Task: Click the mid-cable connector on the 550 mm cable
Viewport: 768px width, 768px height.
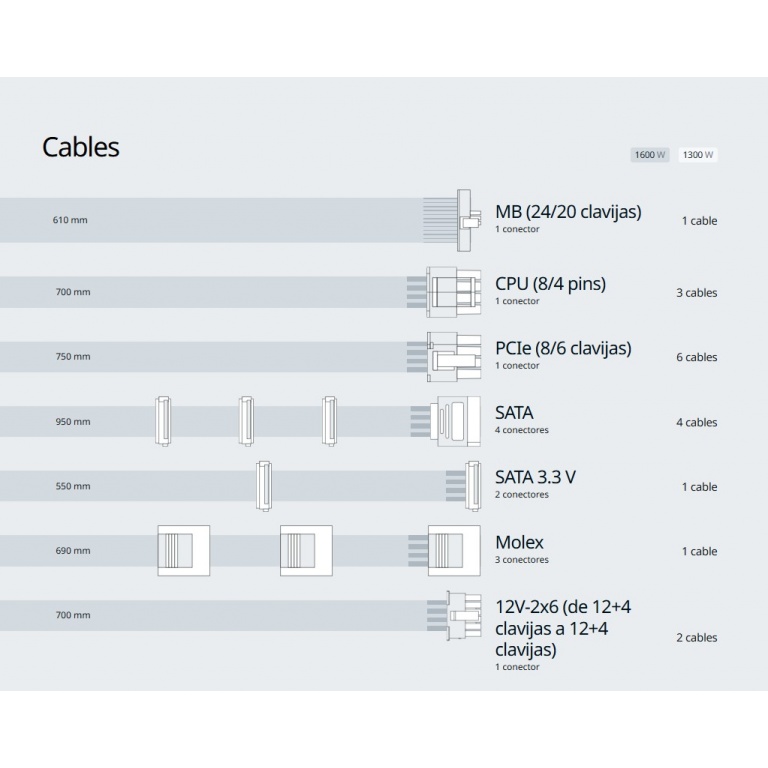Action: click(x=264, y=486)
